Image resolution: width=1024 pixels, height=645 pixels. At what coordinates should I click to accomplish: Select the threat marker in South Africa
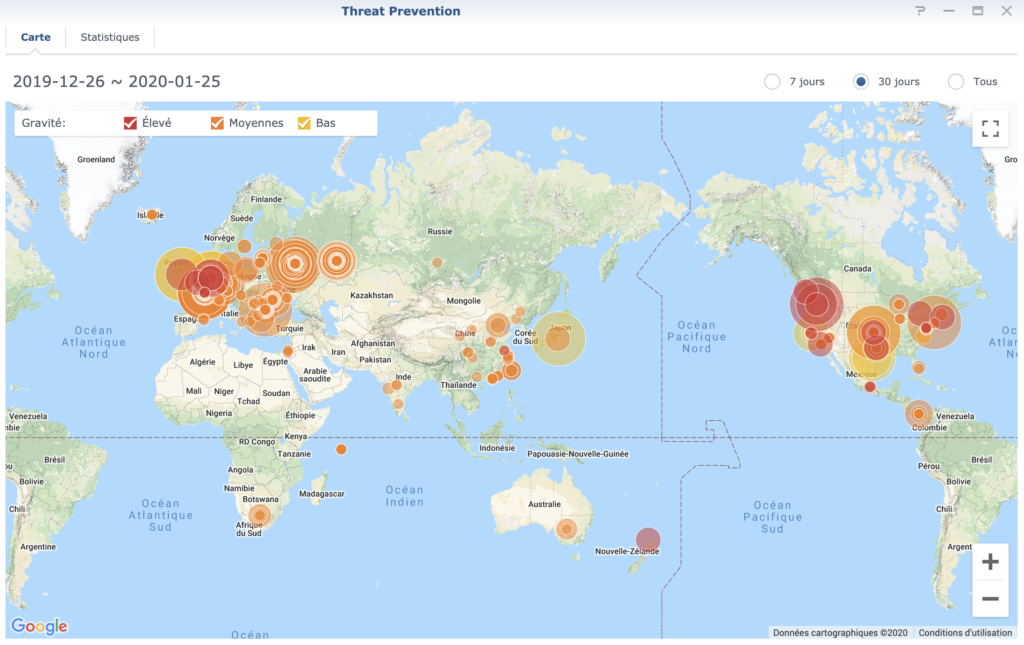(x=260, y=516)
